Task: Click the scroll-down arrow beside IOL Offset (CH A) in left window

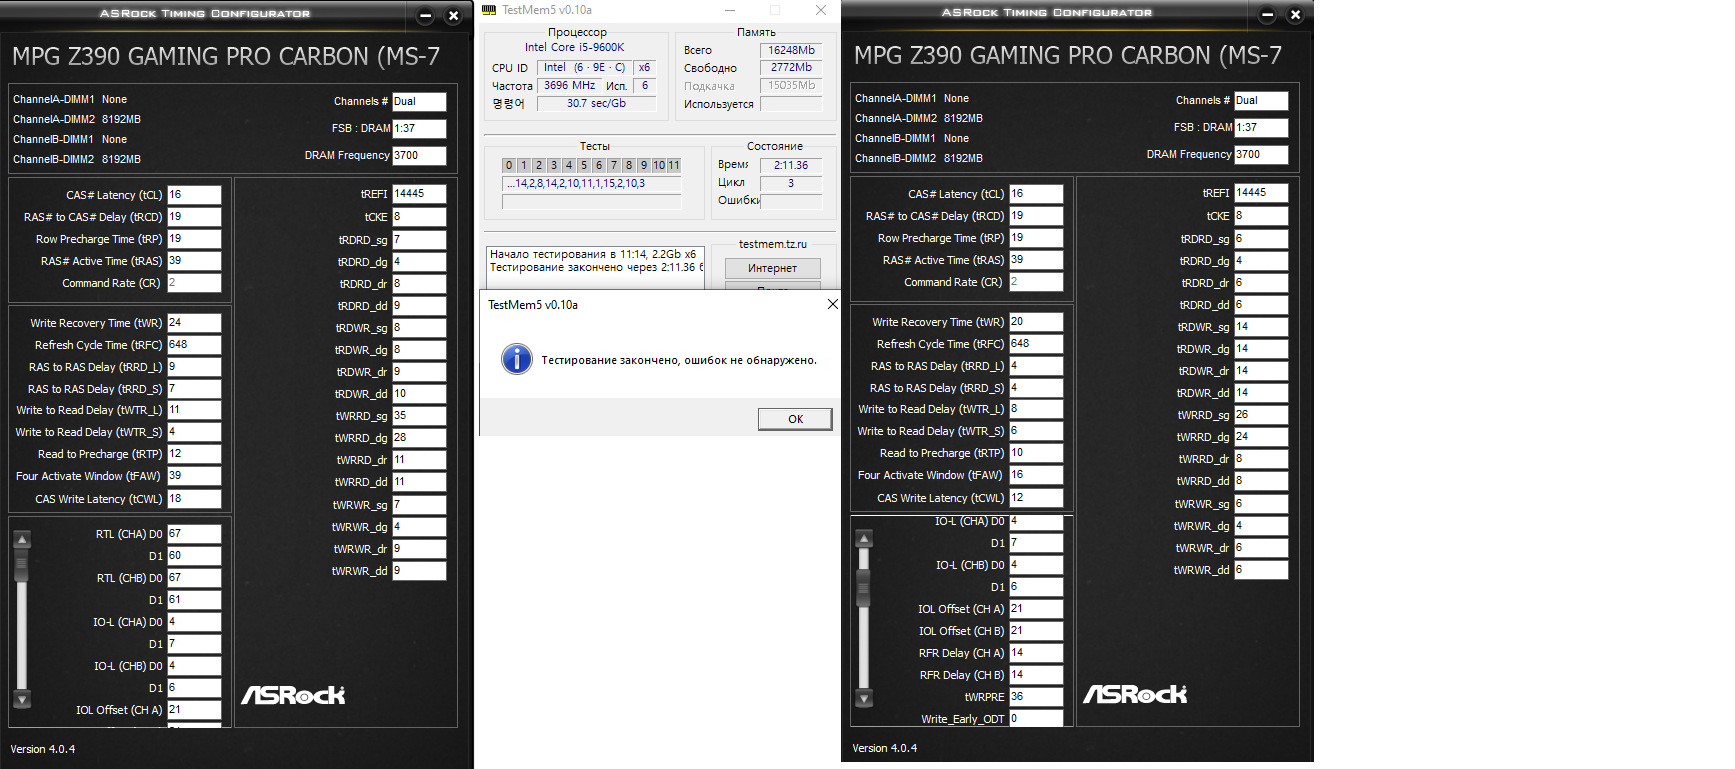Action: point(22,699)
